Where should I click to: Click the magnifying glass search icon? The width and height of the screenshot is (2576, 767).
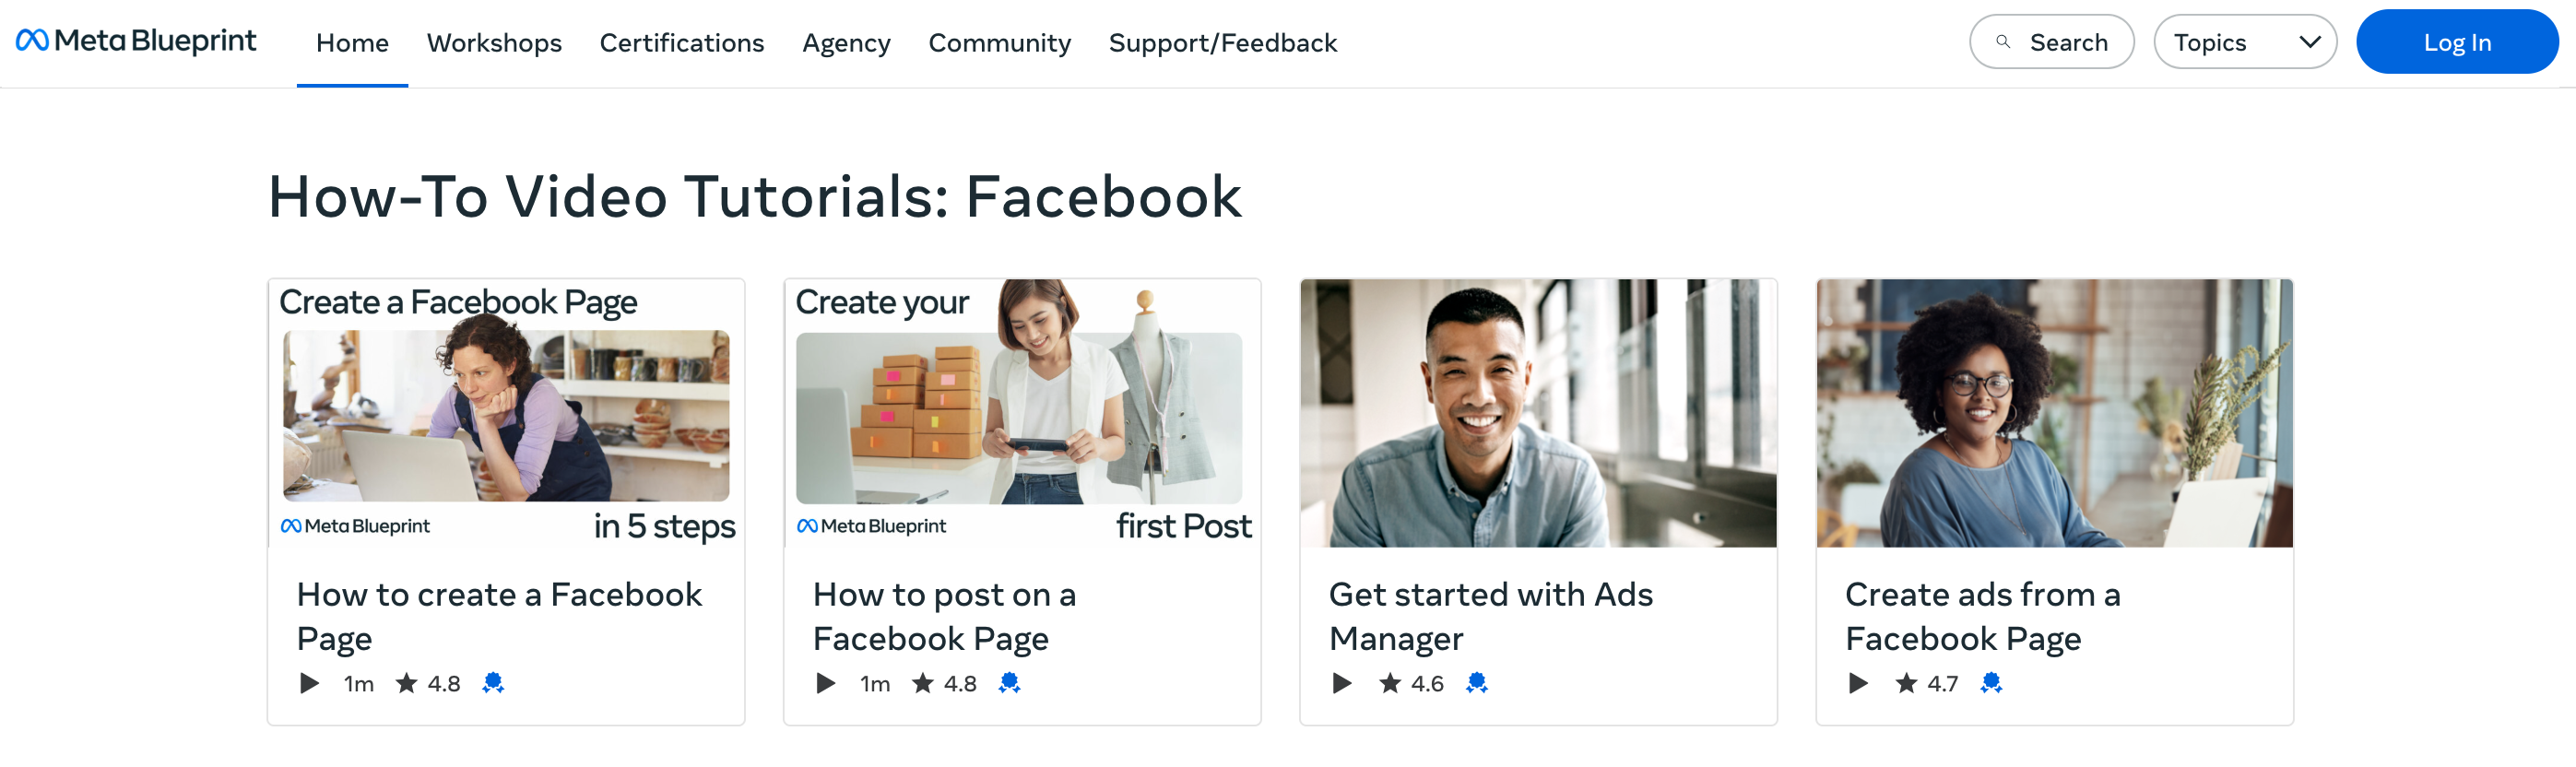coord(2002,42)
